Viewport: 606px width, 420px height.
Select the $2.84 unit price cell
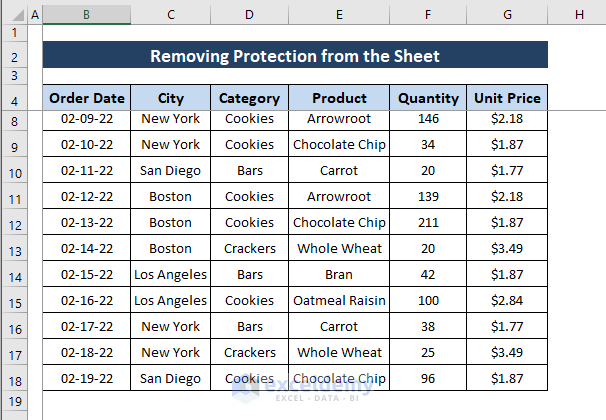tap(507, 300)
